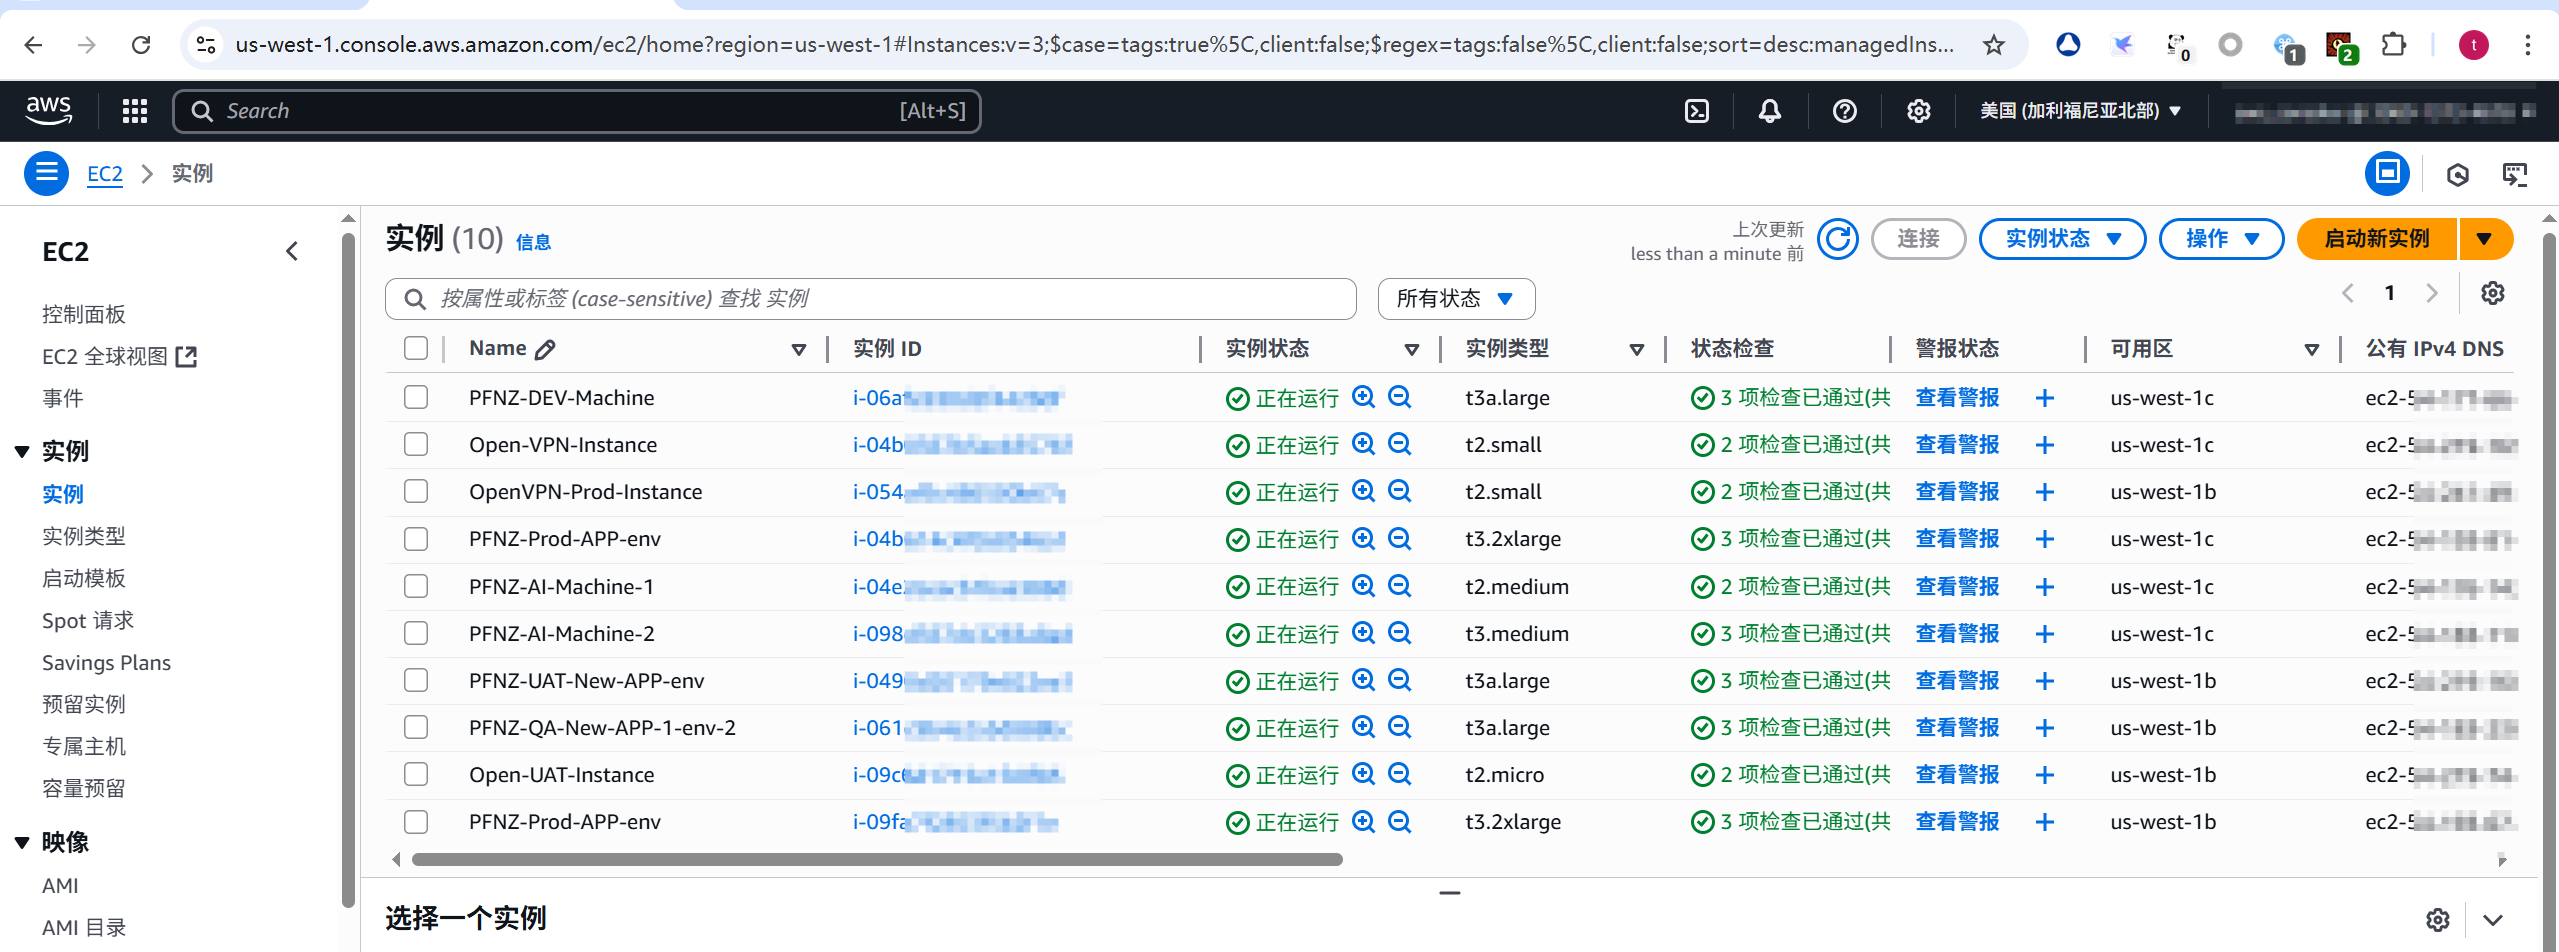Open the blue split panel view icon
This screenshot has width=2559, height=952.
[2387, 173]
